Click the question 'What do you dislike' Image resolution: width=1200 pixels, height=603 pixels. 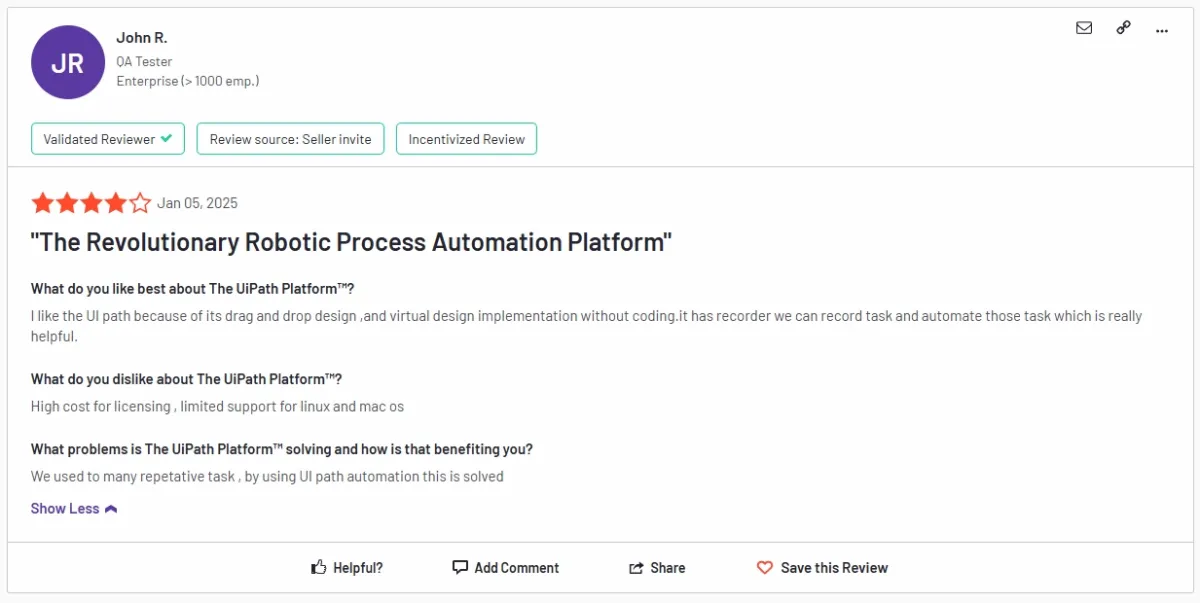186,379
